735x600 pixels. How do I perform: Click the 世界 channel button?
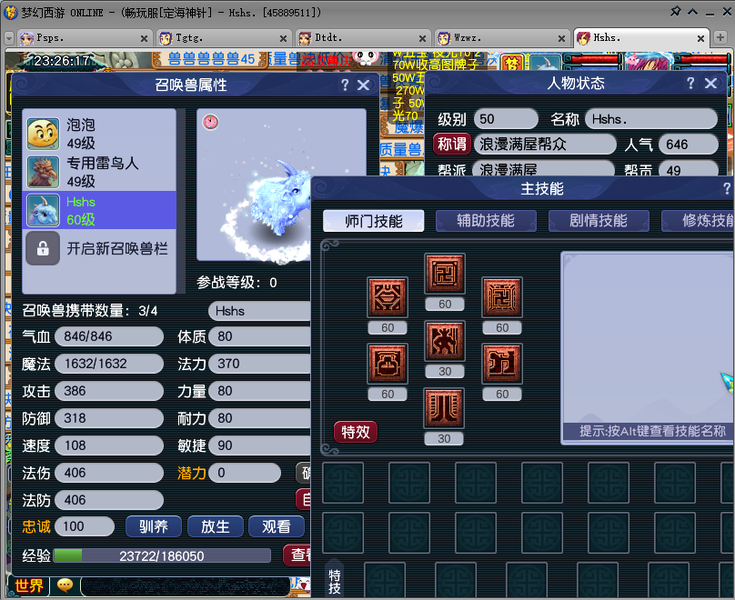29,585
